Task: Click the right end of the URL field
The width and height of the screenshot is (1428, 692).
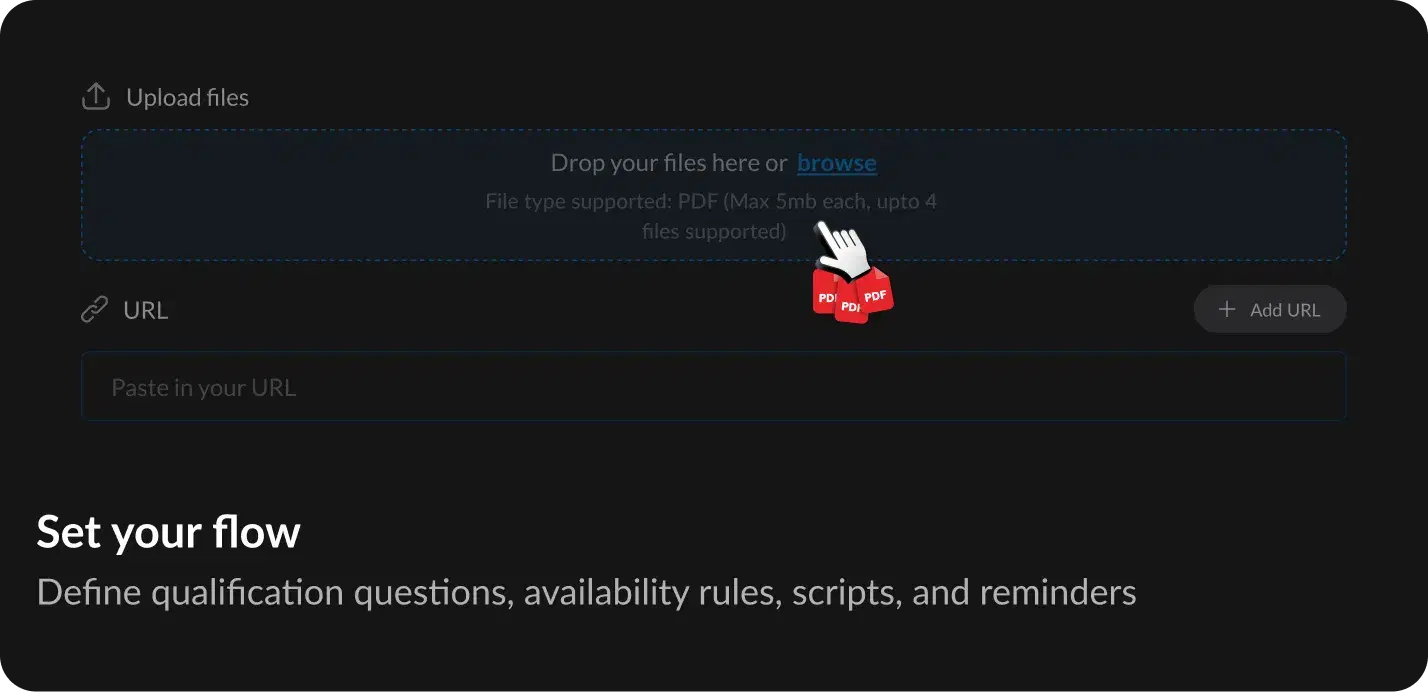Action: coord(1300,387)
